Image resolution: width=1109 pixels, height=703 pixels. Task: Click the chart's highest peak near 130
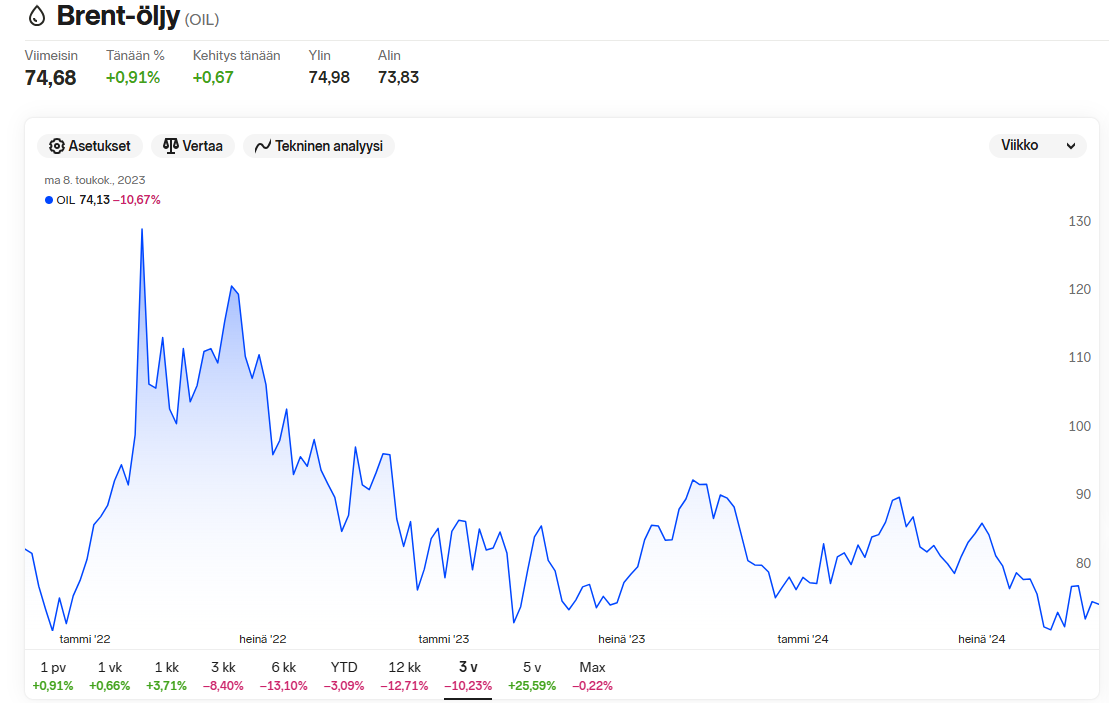pyautogui.click(x=142, y=230)
